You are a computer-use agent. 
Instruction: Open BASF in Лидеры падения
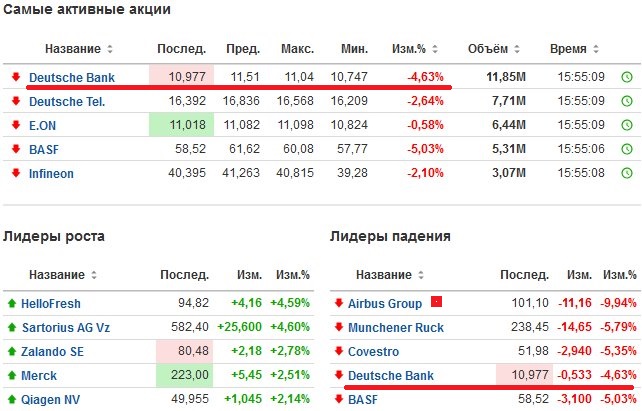pyautogui.click(x=363, y=400)
